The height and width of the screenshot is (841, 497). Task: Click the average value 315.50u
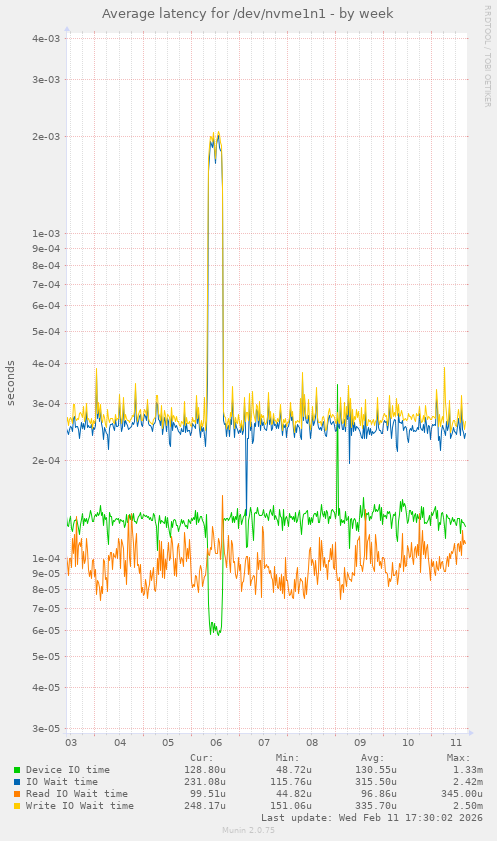376,781
